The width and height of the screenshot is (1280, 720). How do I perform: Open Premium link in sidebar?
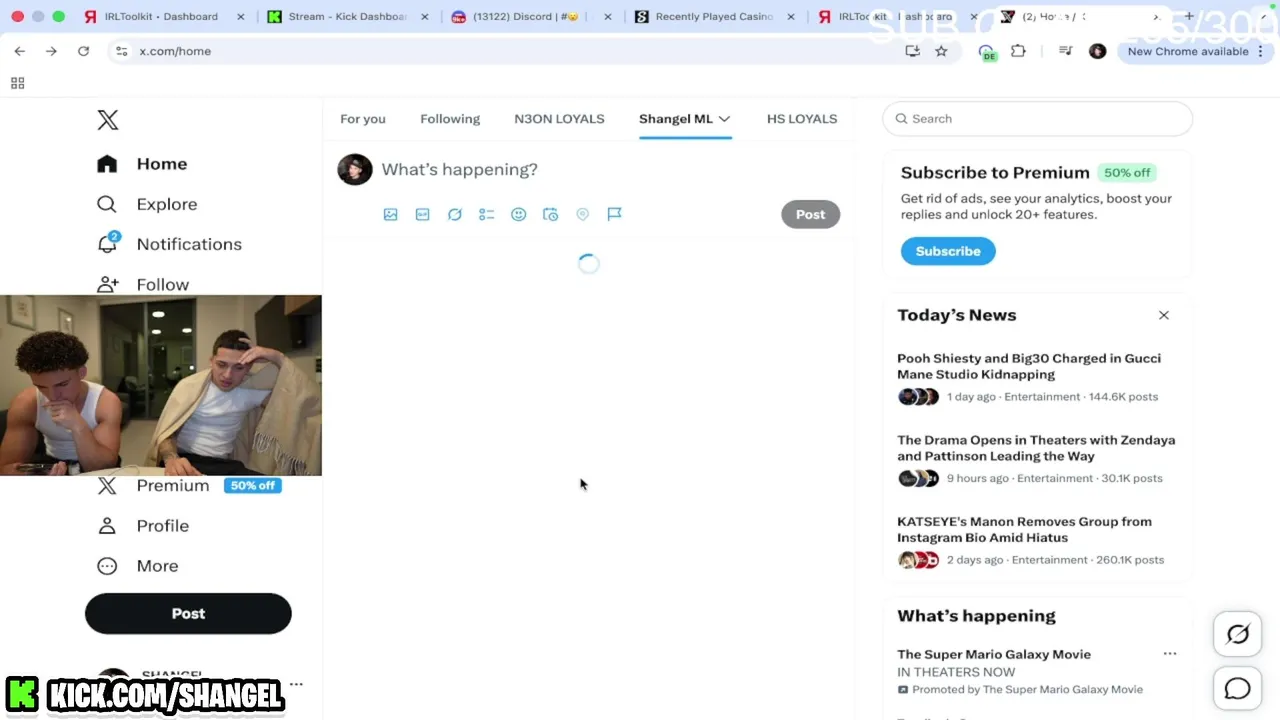click(x=173, y=486)
